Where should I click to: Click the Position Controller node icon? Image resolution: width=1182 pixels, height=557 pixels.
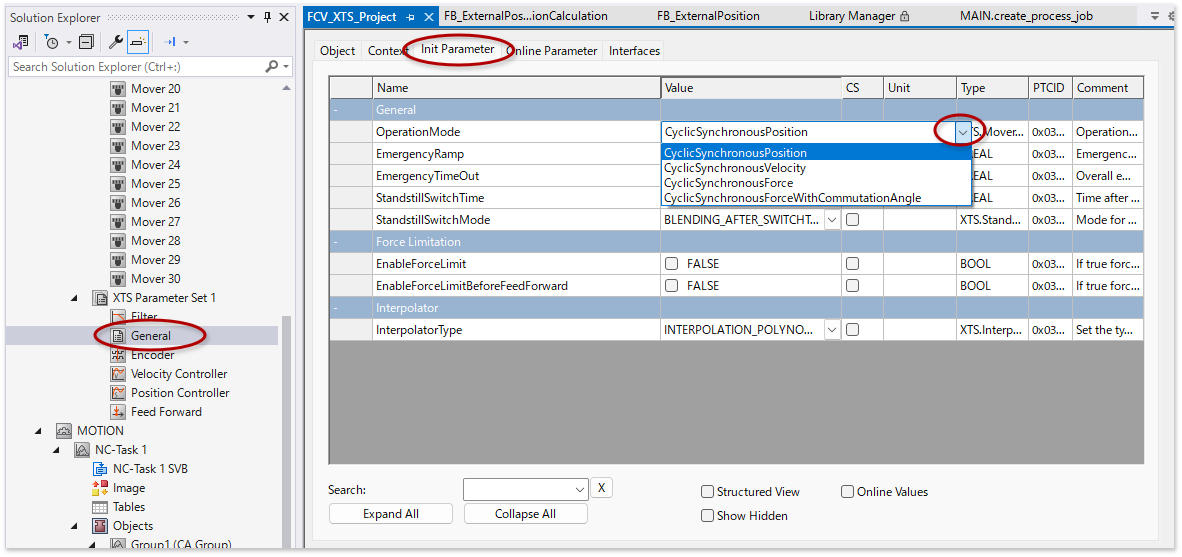[118, 393]
